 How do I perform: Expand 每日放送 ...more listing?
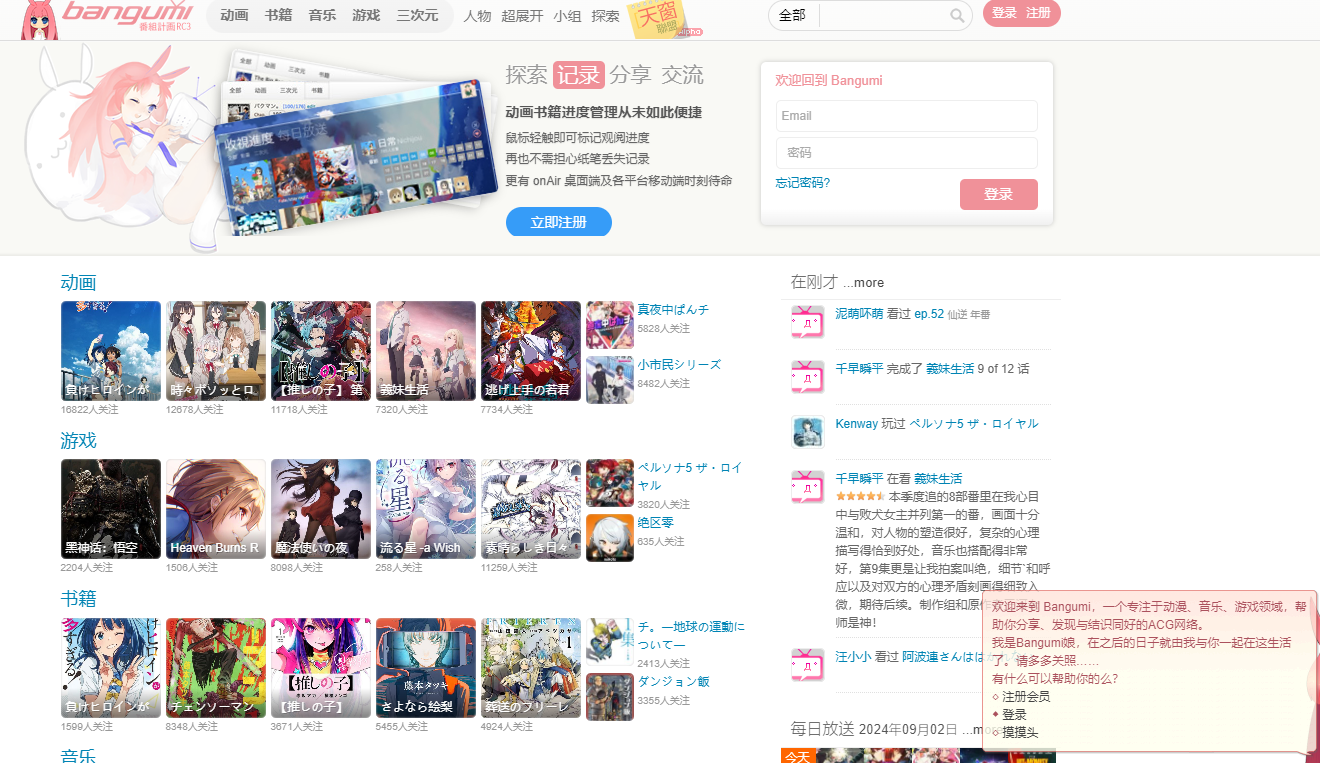(975, 730)
